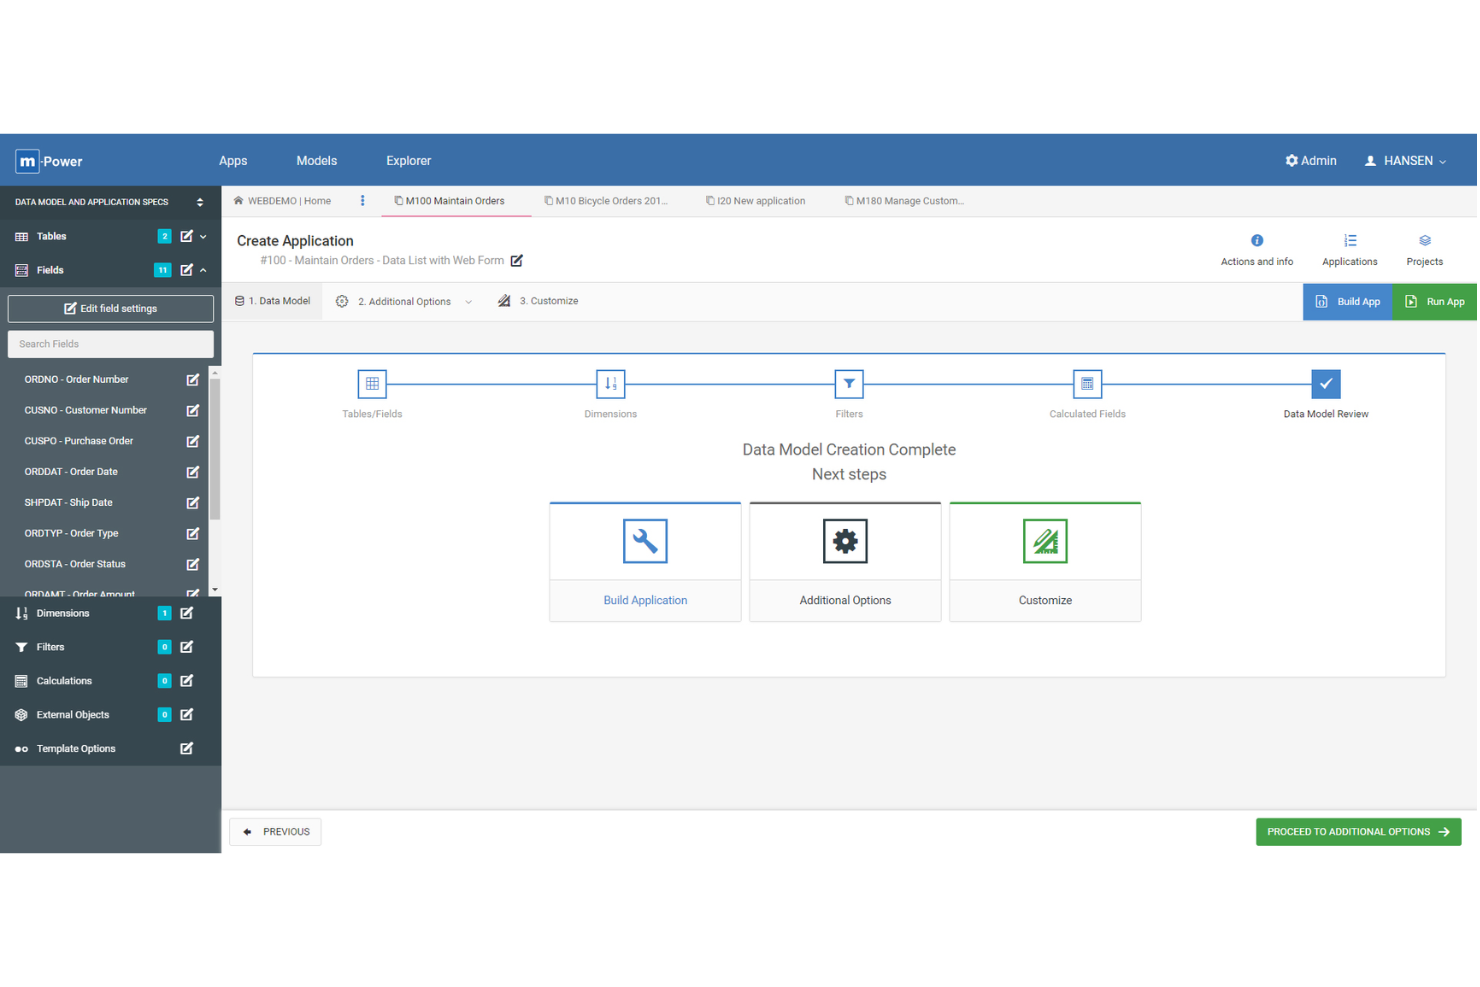
Task: Click the Data Model Review checkmark icon
Action: coord(1325,384)
